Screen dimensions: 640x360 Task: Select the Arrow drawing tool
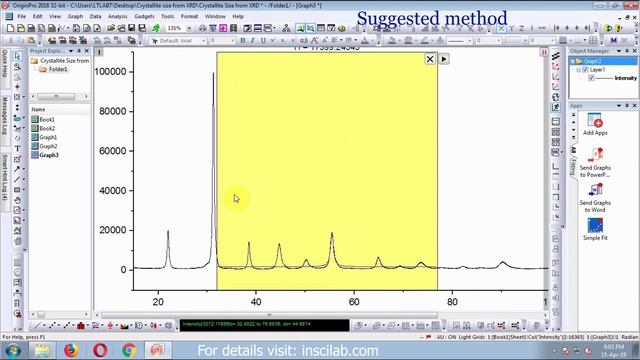point(17,169)
